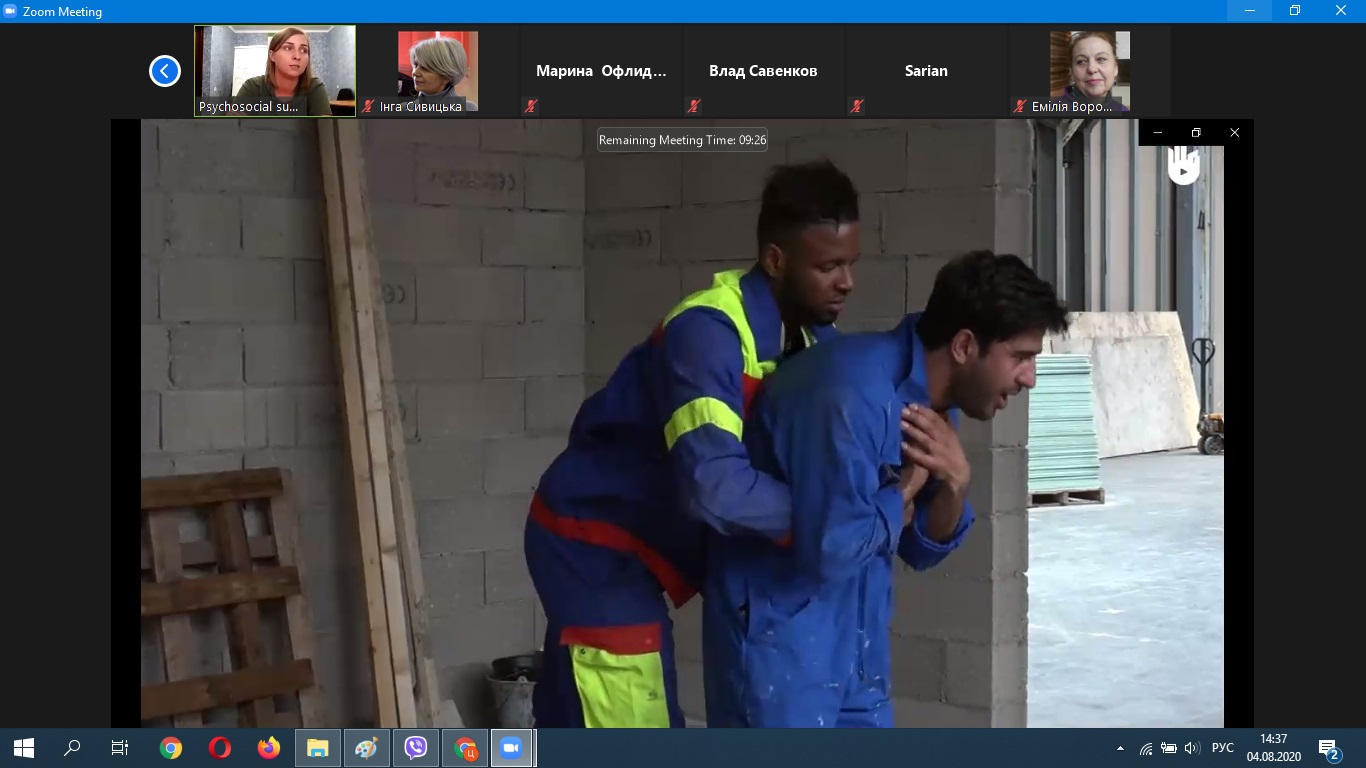Screen dimensions: 1366x768
Task: Click the muted mic icon on Влад Савенков tile
Action: (694, 106)
